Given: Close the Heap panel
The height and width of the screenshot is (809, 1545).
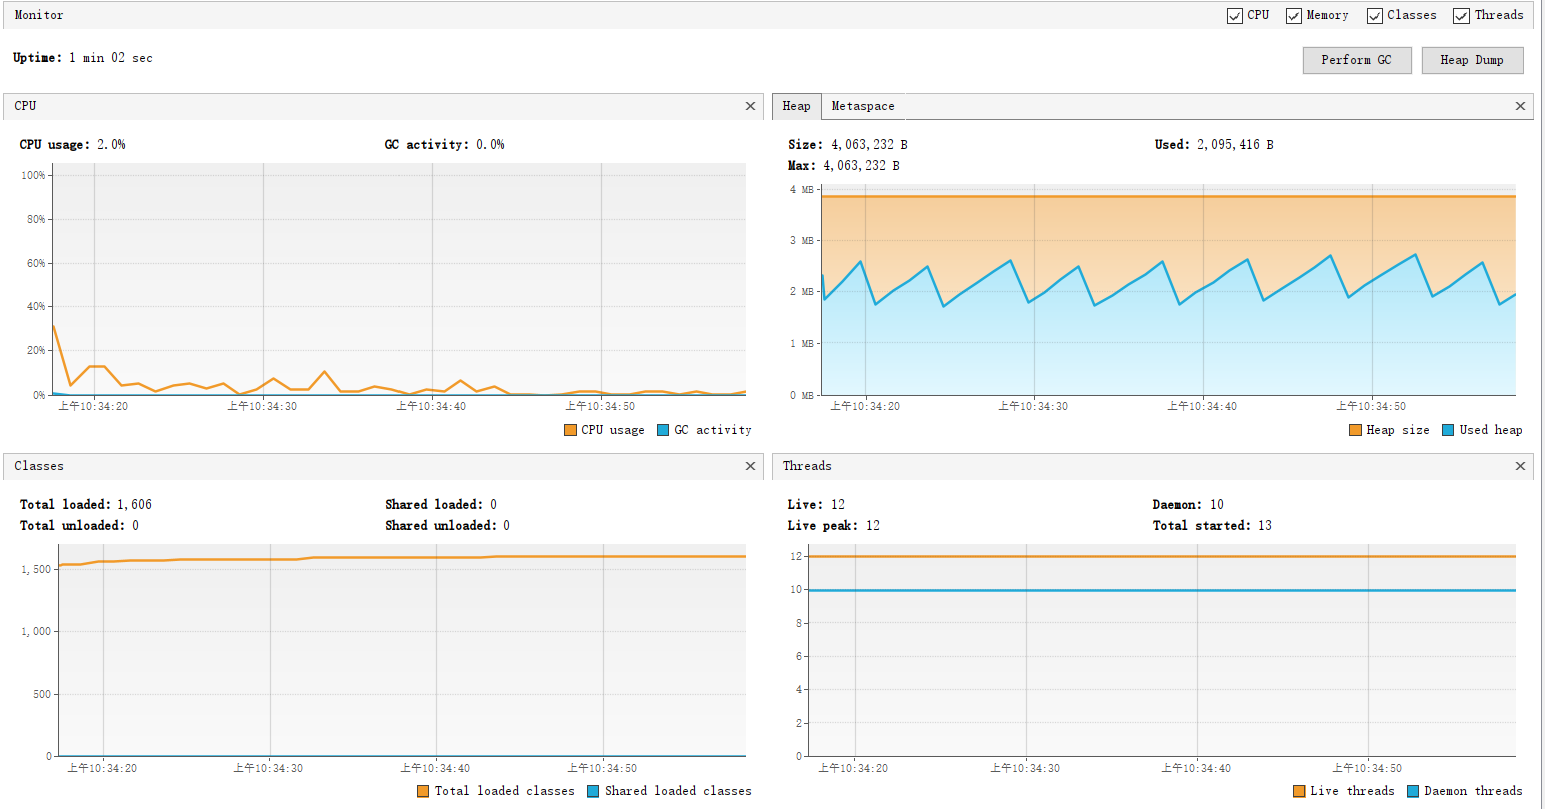Looking at the screenshot, I should pyautogui.click(x=1521, y=106).
